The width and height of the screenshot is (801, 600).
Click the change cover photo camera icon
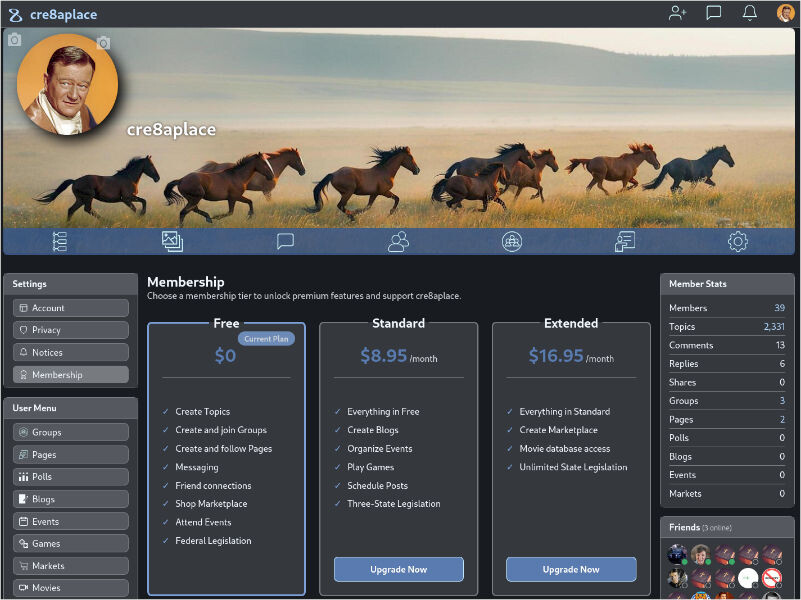[x=14, y=40]
